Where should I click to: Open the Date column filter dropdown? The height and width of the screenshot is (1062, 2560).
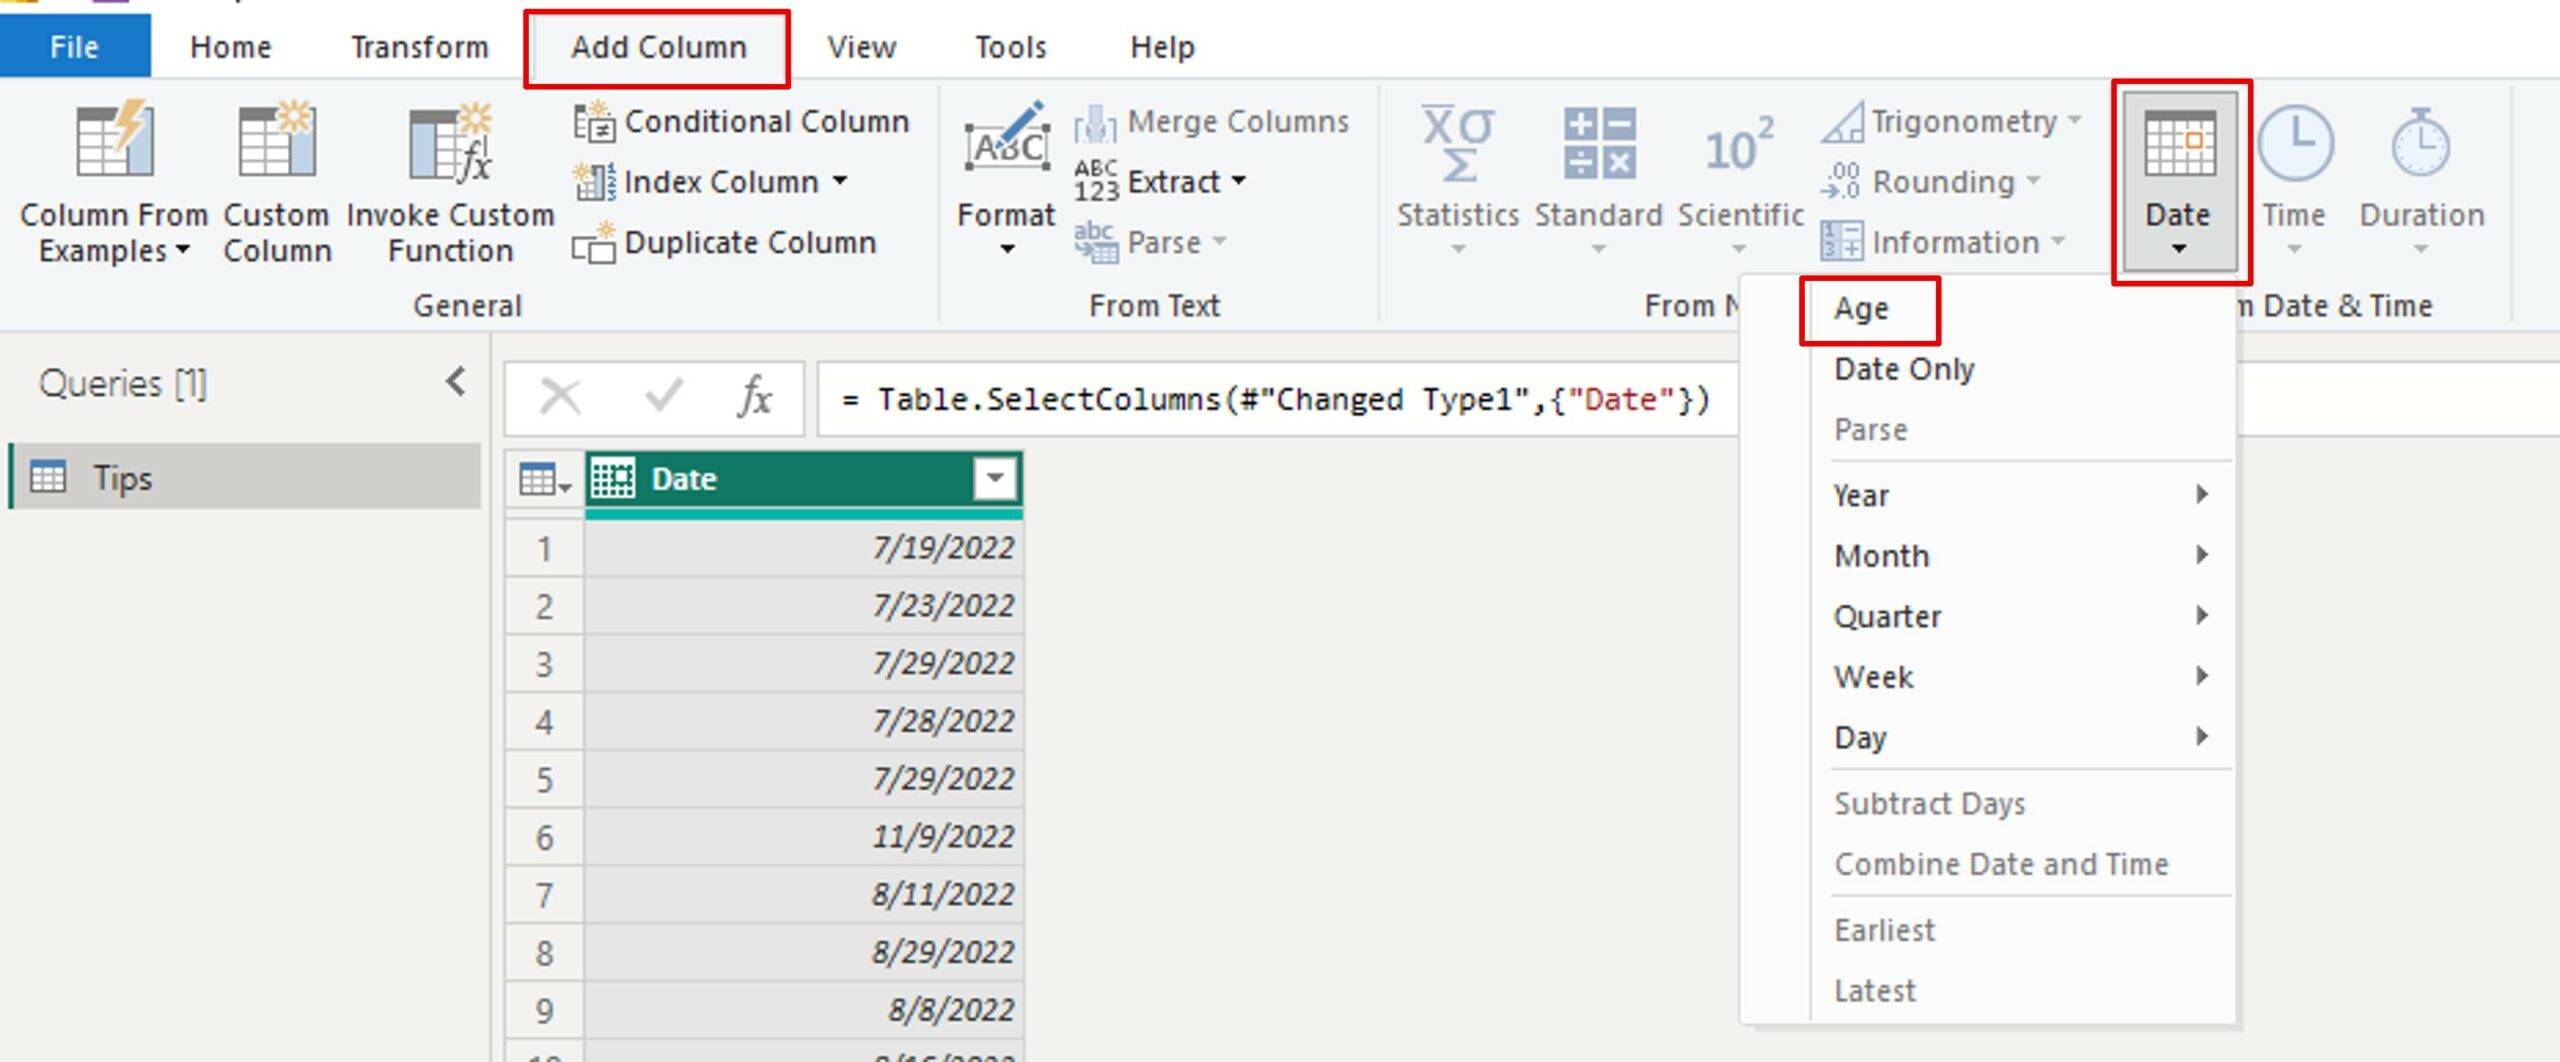995,479
